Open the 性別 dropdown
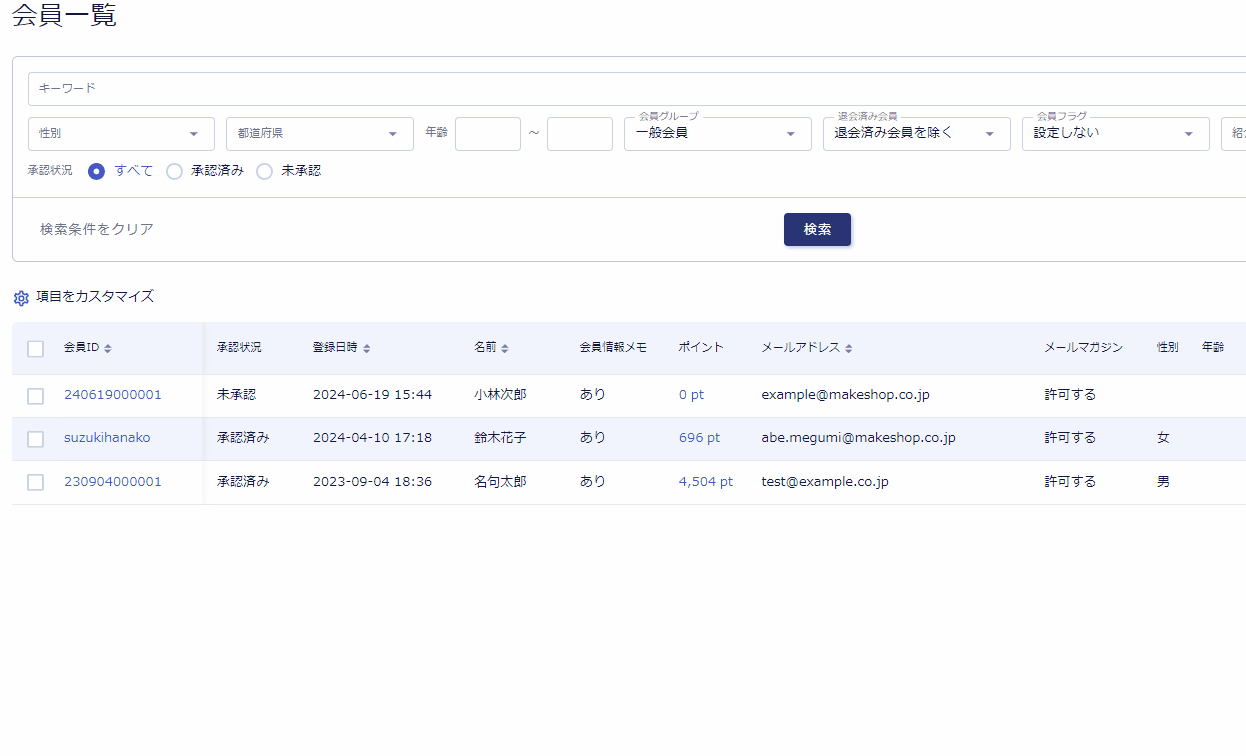The height and width of the screenshot is (756, 1246). (x=121, y=134)
